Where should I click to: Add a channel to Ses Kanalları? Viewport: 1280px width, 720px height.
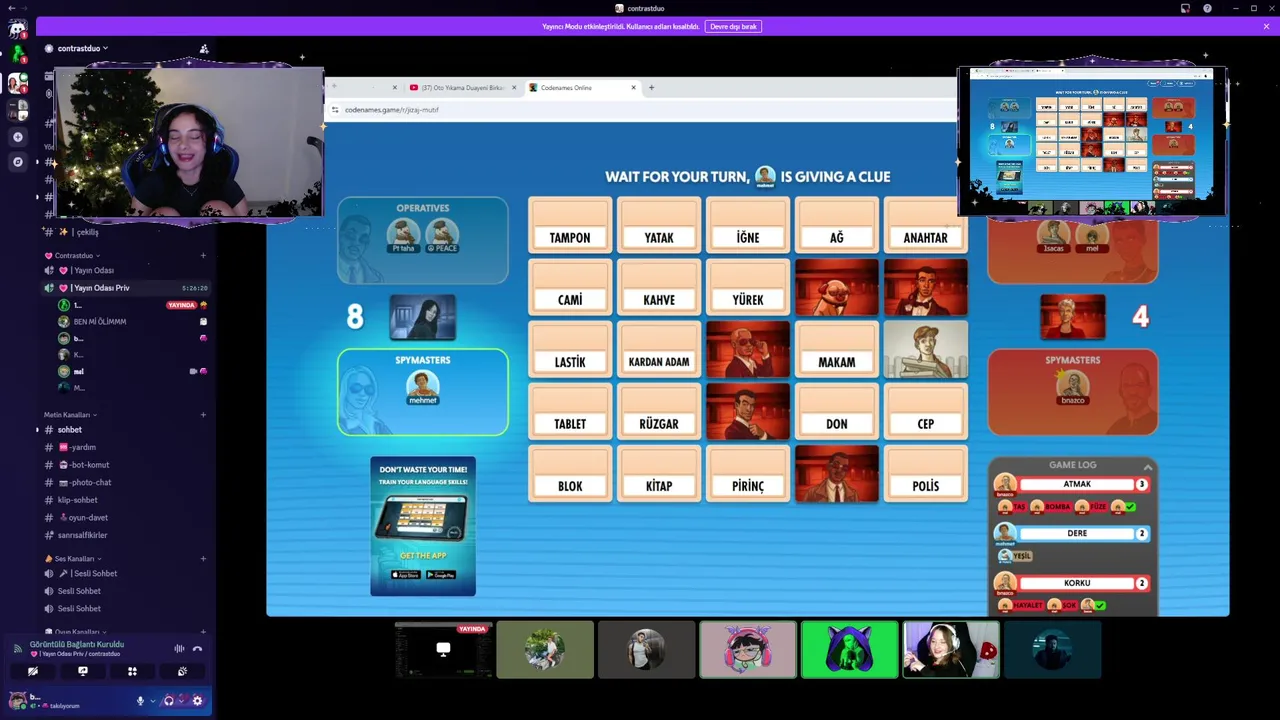tap(203, 558)
